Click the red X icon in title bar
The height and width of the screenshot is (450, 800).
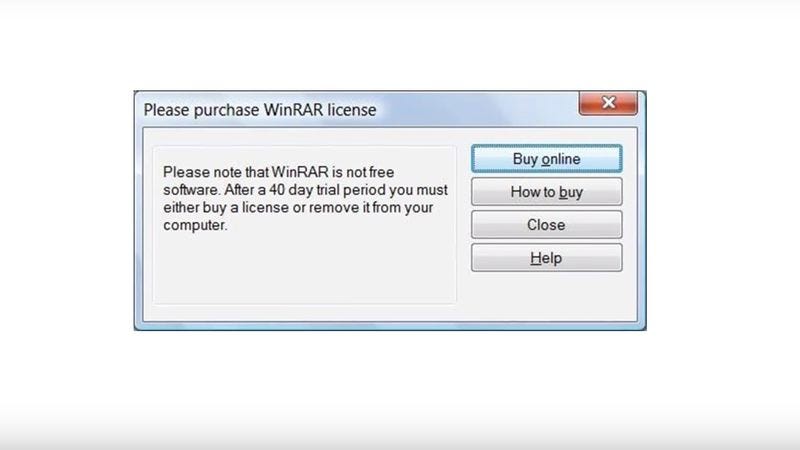coord(608,103)
